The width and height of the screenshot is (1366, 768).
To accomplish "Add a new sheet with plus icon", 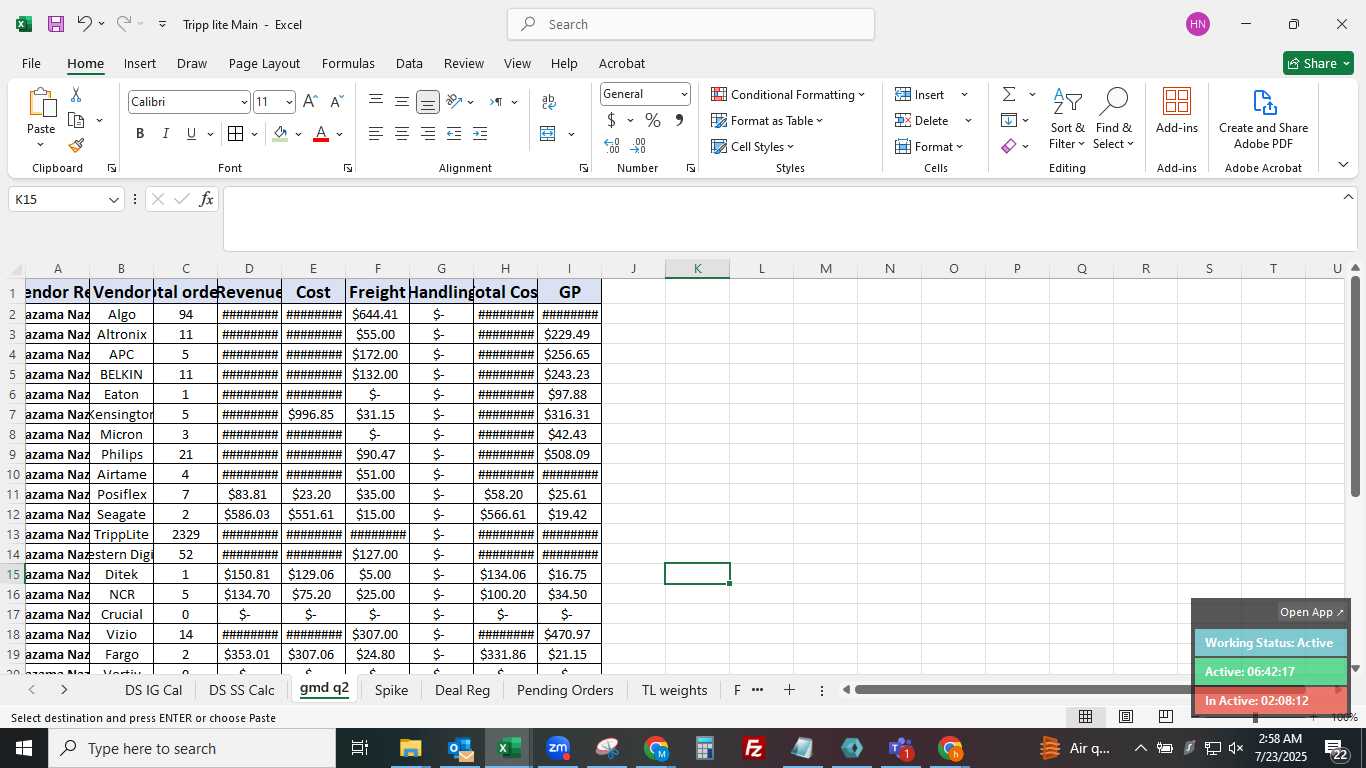I will coord(789,690).
